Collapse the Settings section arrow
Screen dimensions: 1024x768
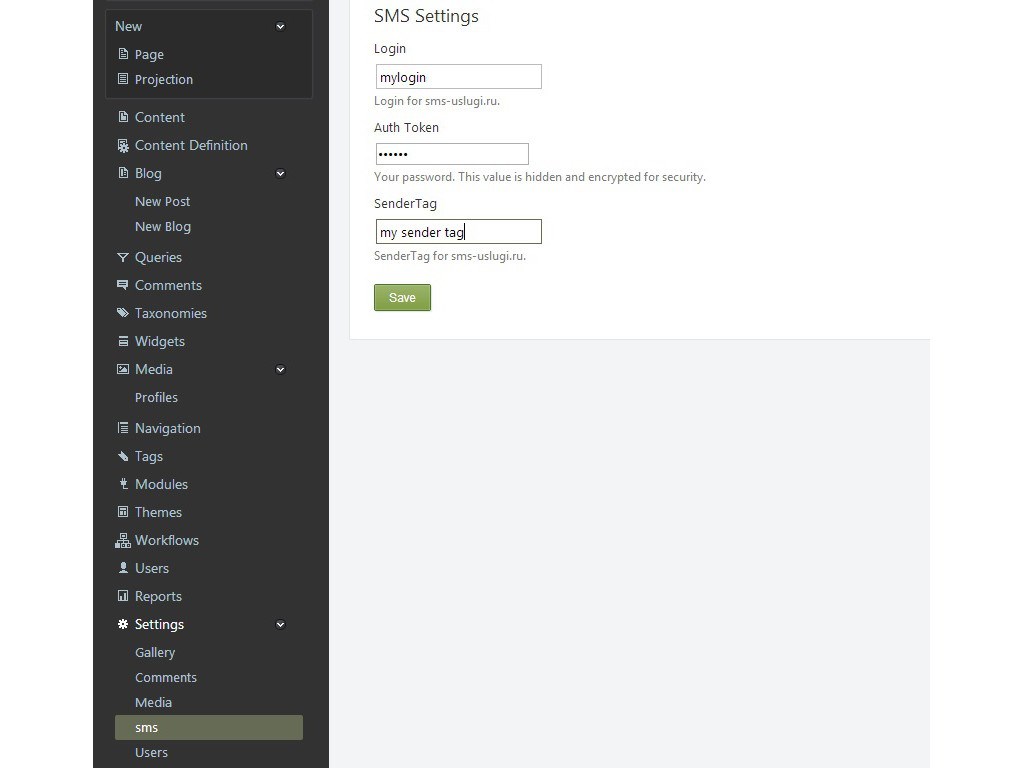tap(280, 625)
